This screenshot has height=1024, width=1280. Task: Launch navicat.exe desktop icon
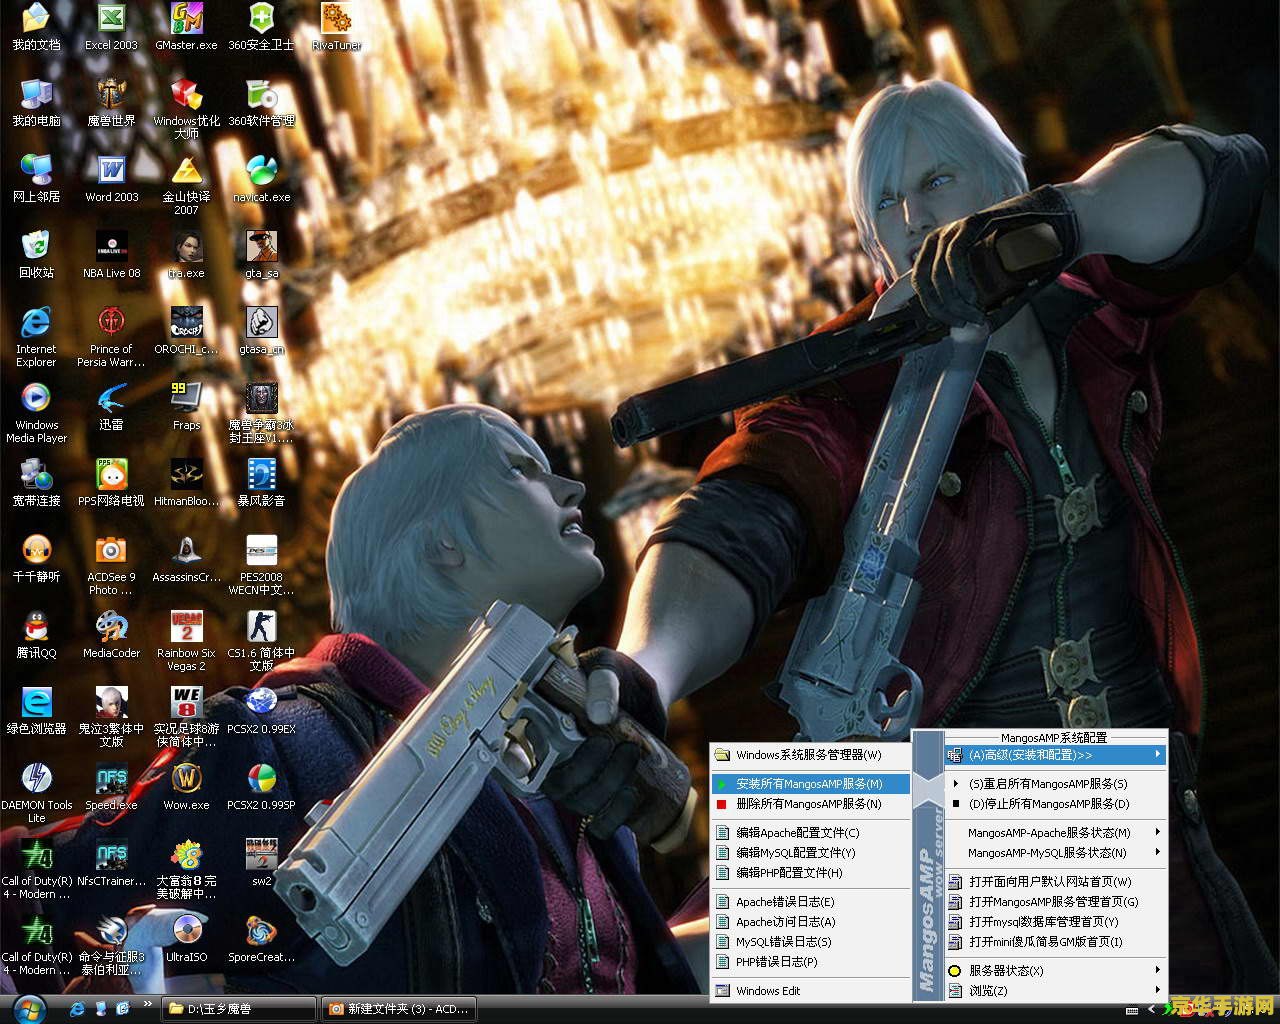[x=261, y=178]
